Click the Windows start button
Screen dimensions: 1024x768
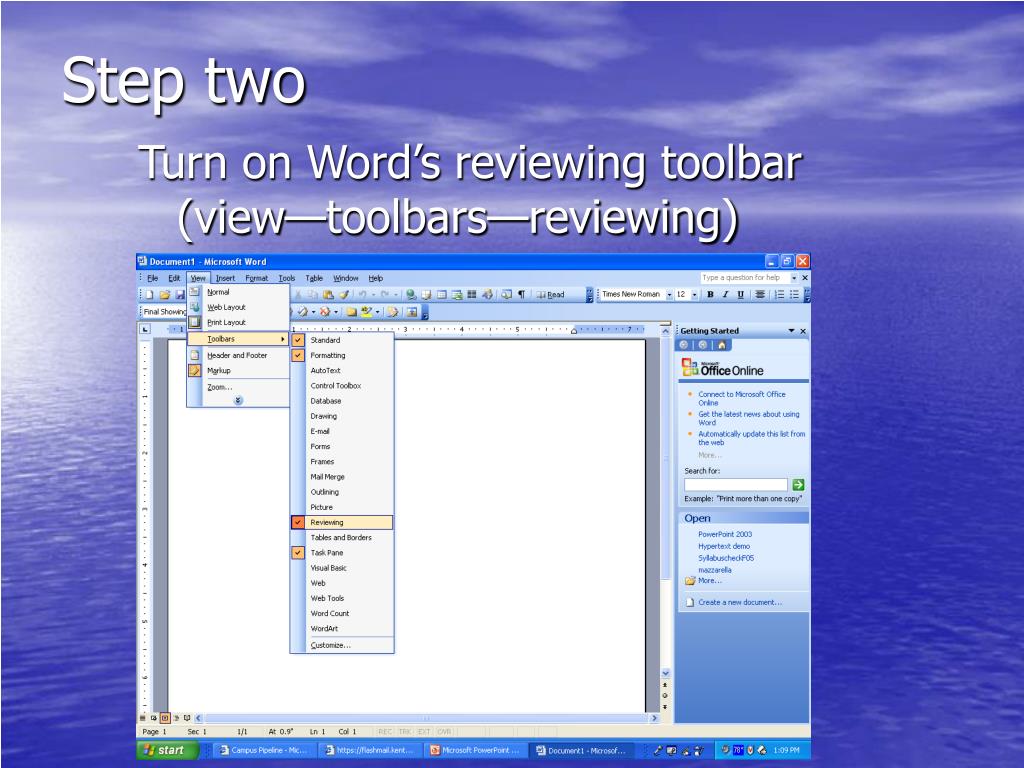(167, 750)
